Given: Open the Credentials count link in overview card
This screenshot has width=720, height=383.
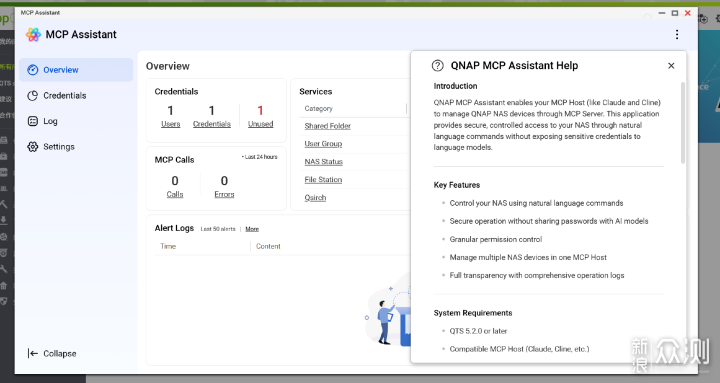Looking at the screenshot, I should pos(212,124).
